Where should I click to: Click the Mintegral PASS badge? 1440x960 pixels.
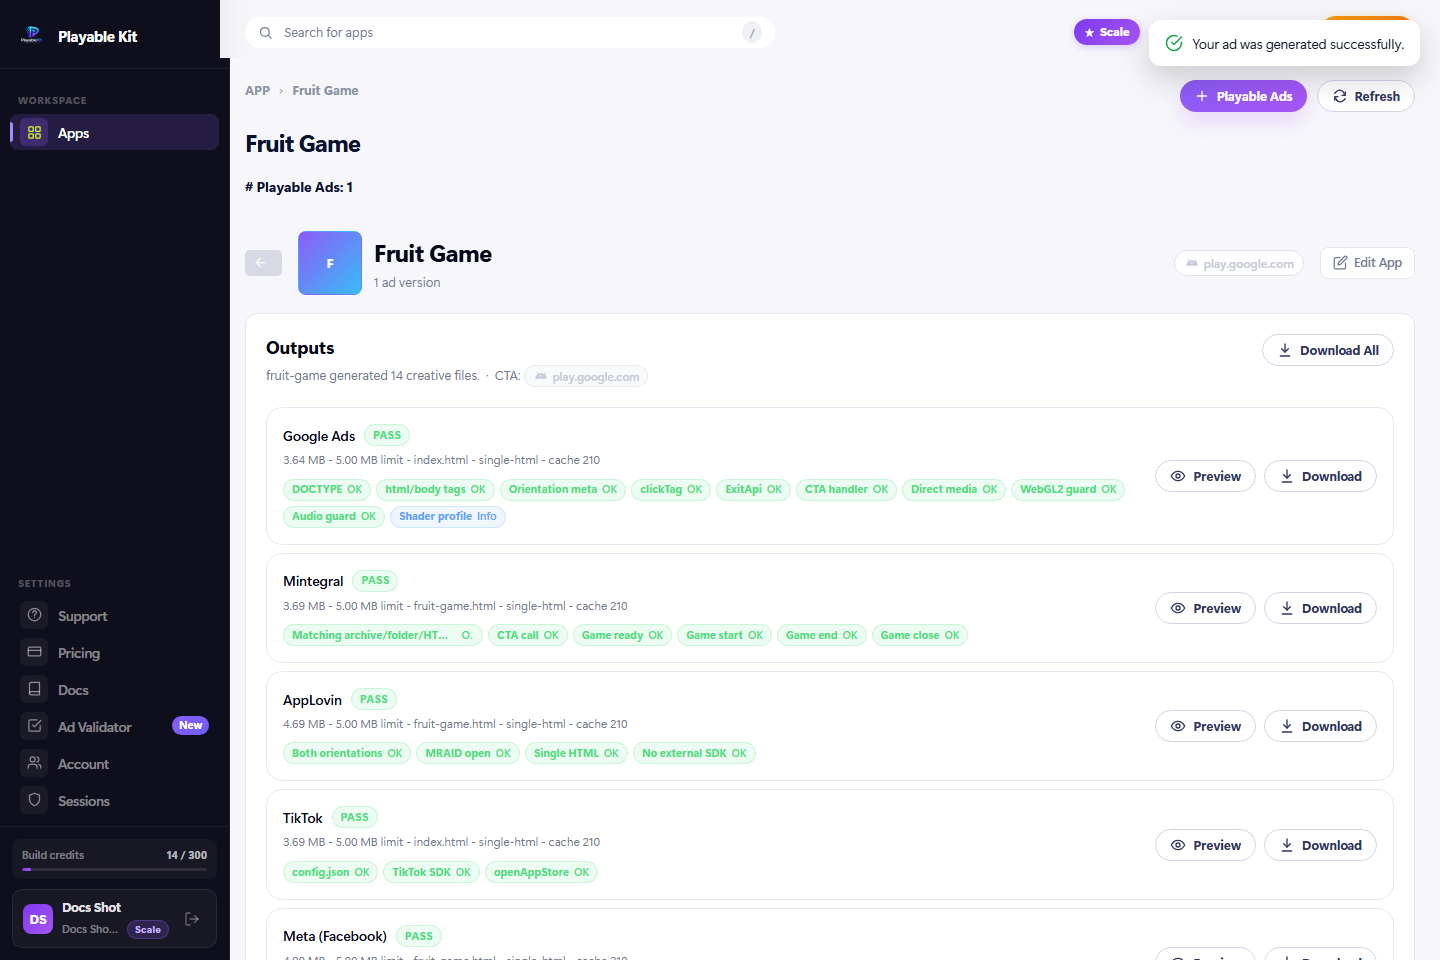tap(375, 580)
